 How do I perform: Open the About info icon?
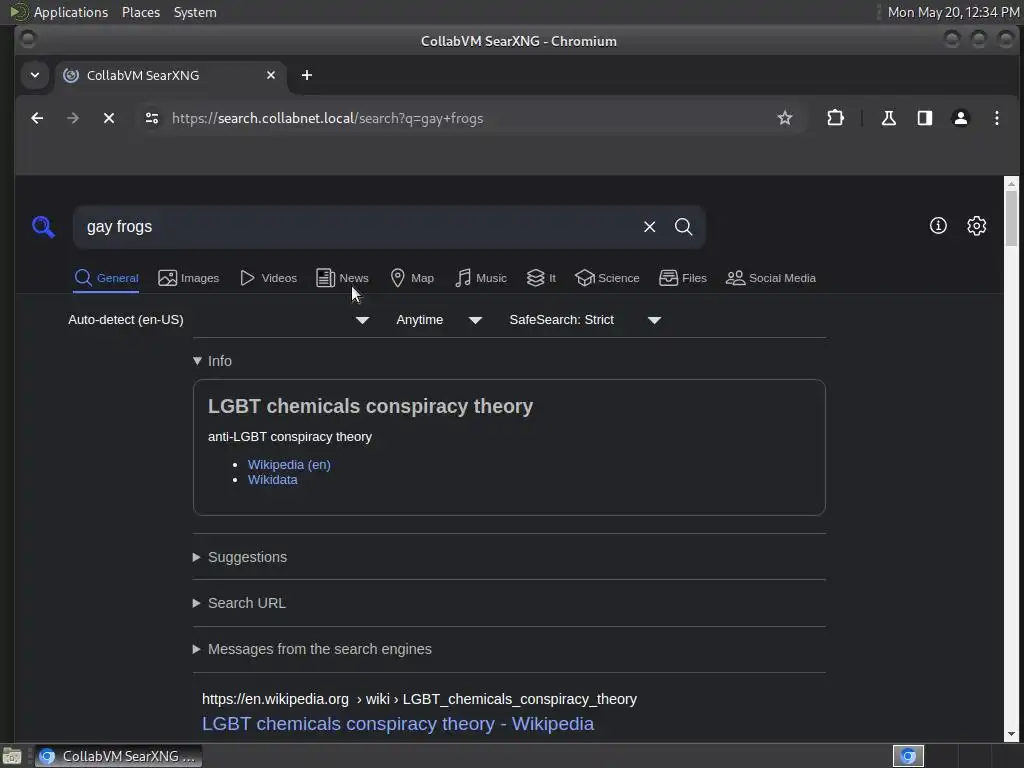pos(938,225)
